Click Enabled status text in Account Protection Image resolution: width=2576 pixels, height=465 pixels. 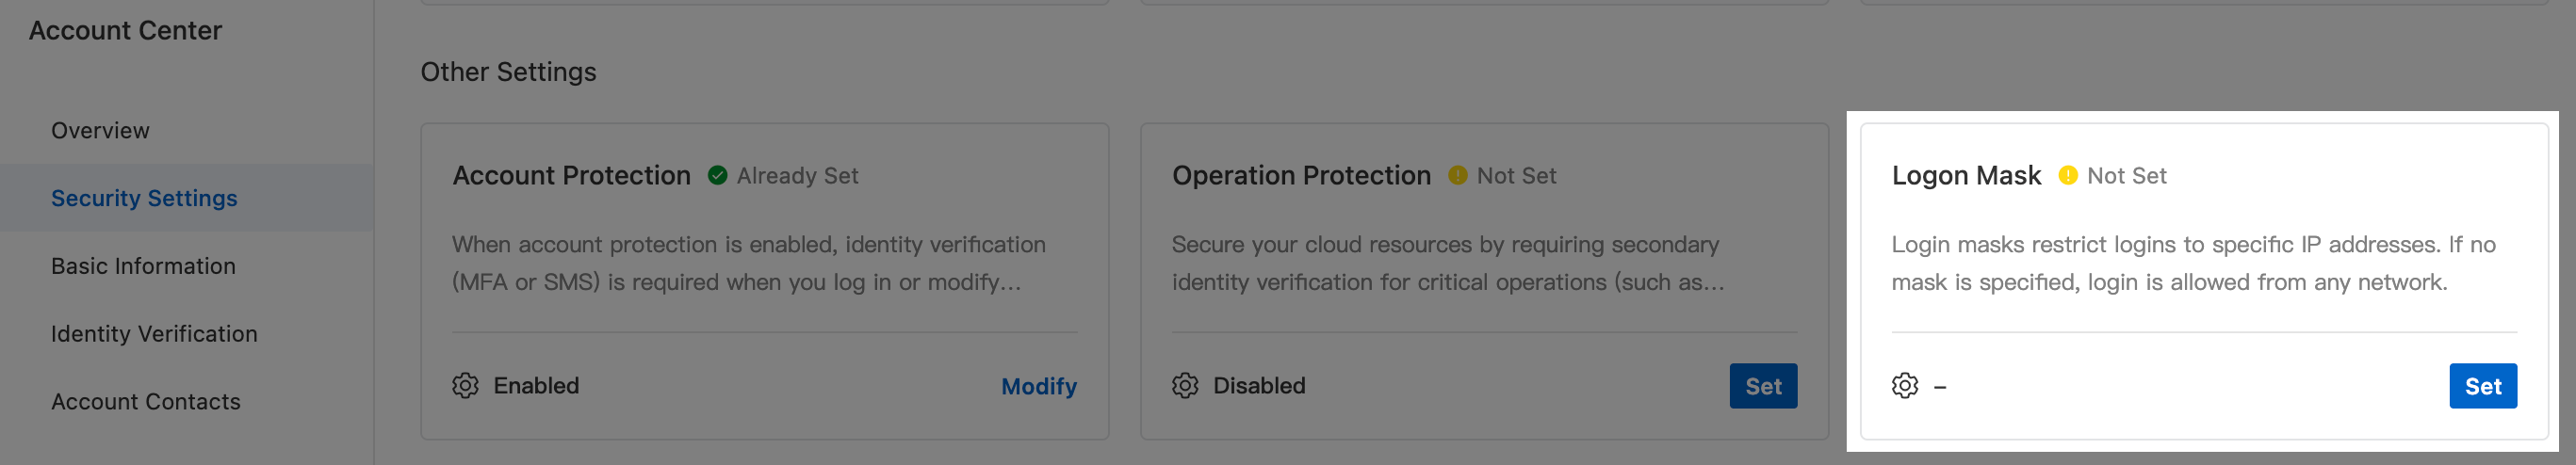pyautogui.click(x=536, y=386)
